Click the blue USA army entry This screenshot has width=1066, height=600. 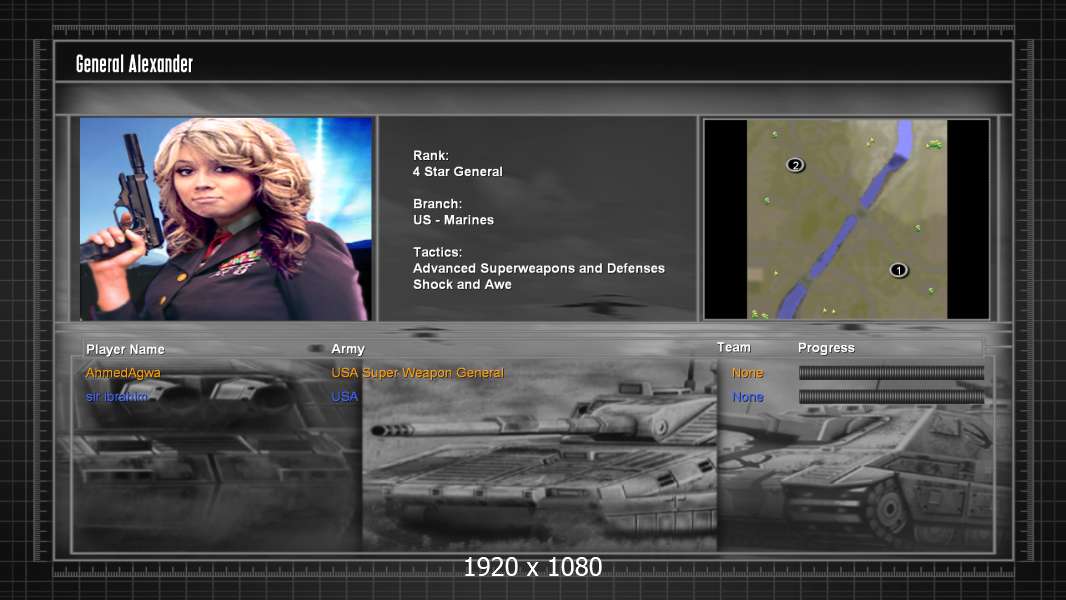click(345, 397)
